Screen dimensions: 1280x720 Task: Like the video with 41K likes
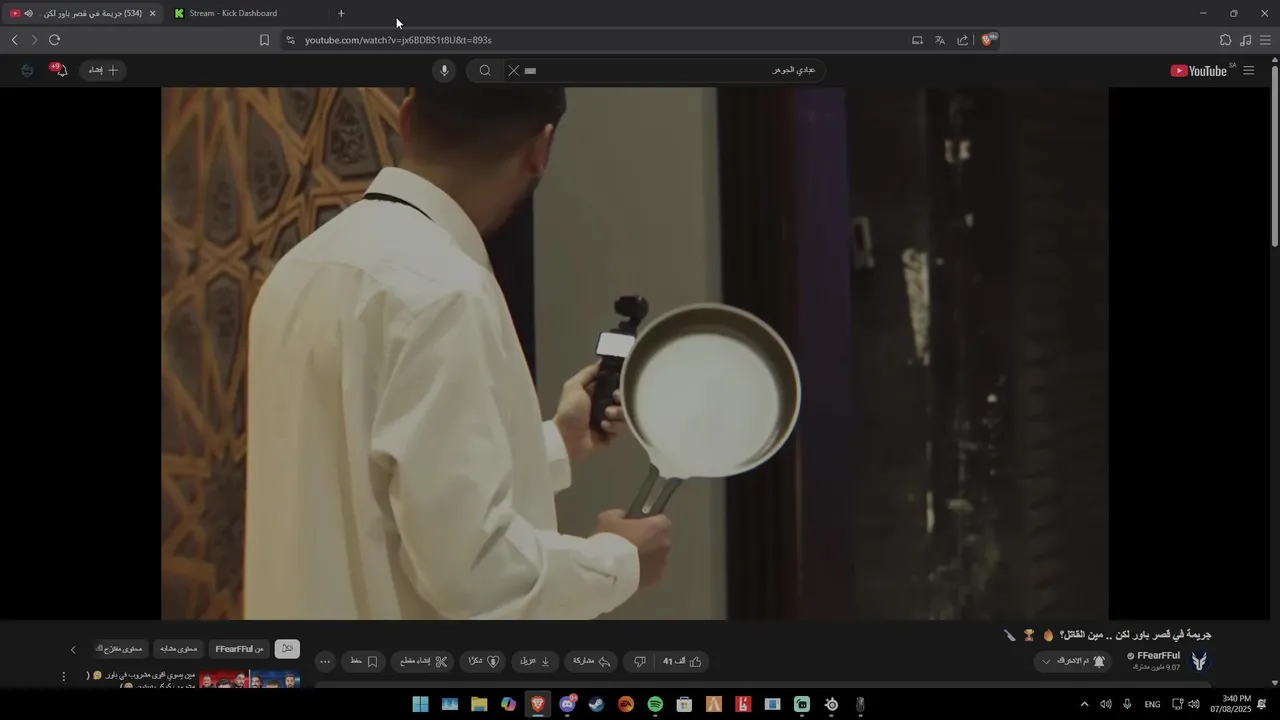(x=681, y=661)
